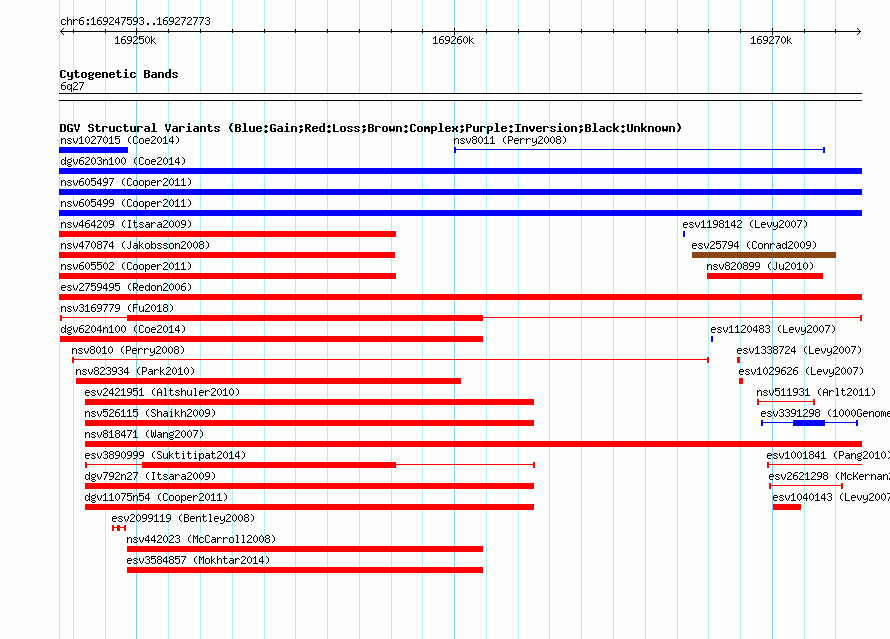Viewport: 890px width, 639px height.
Task: Open the nsv8010 (Perry2008) label
Action: (x=128, y=350)
